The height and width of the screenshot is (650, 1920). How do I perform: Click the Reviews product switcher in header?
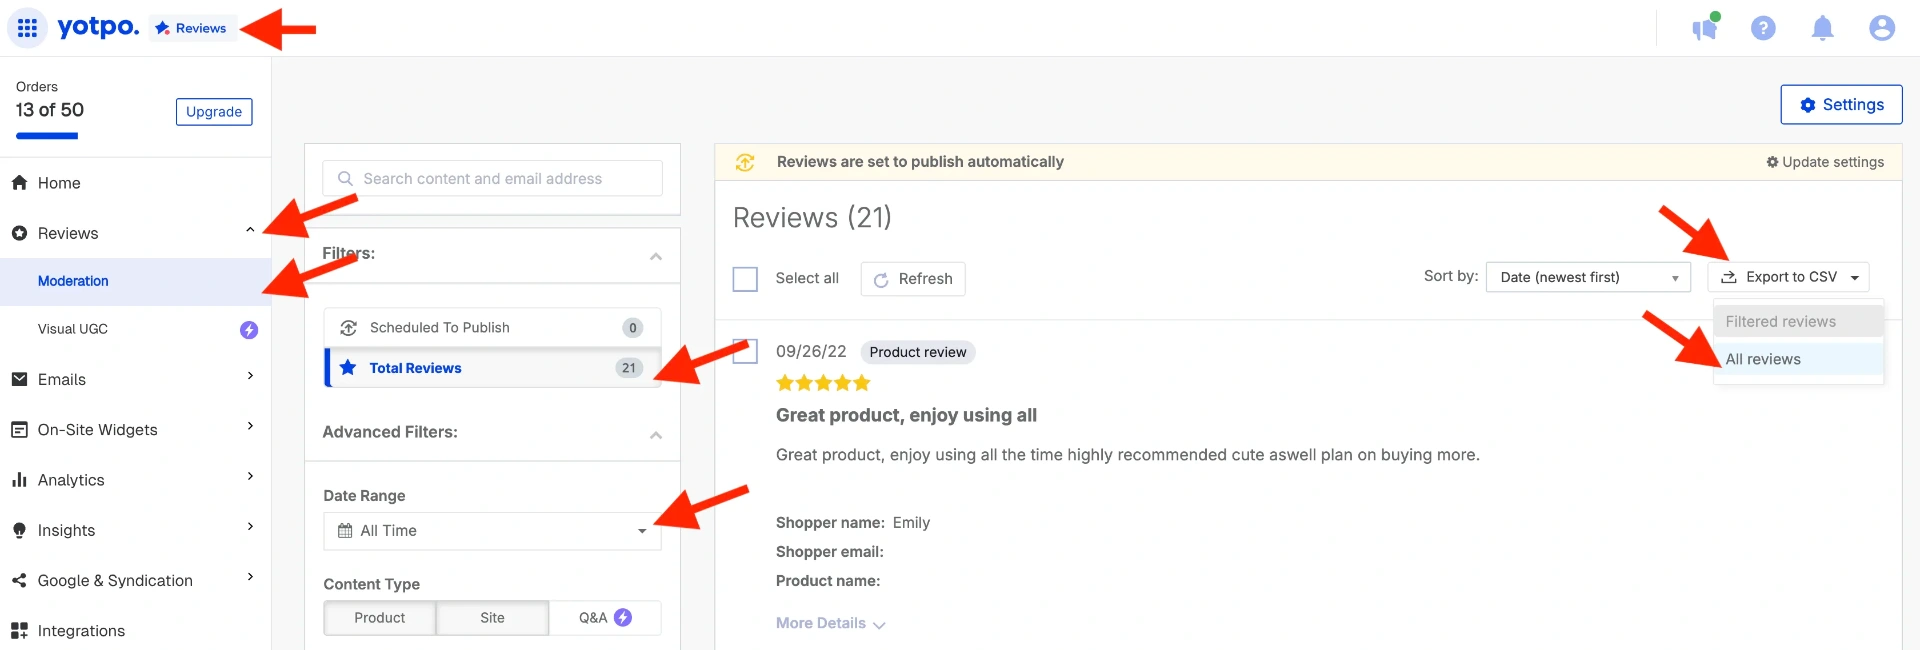point(191,28)
